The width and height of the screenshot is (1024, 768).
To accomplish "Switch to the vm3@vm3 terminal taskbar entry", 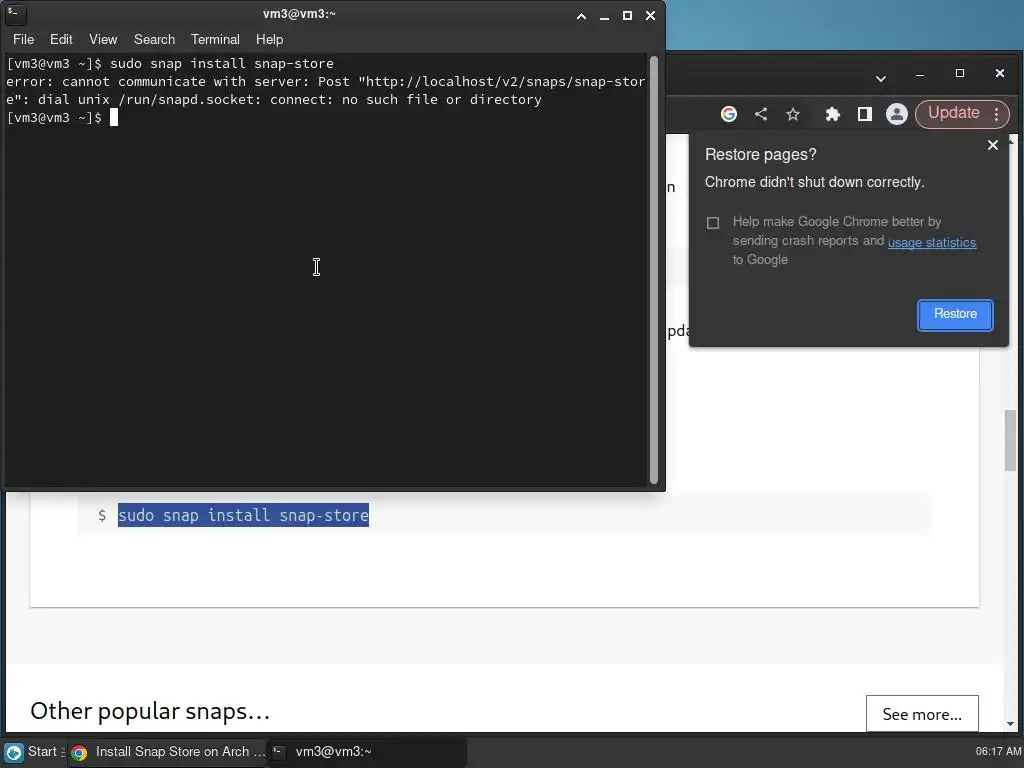I will (367, 752).
